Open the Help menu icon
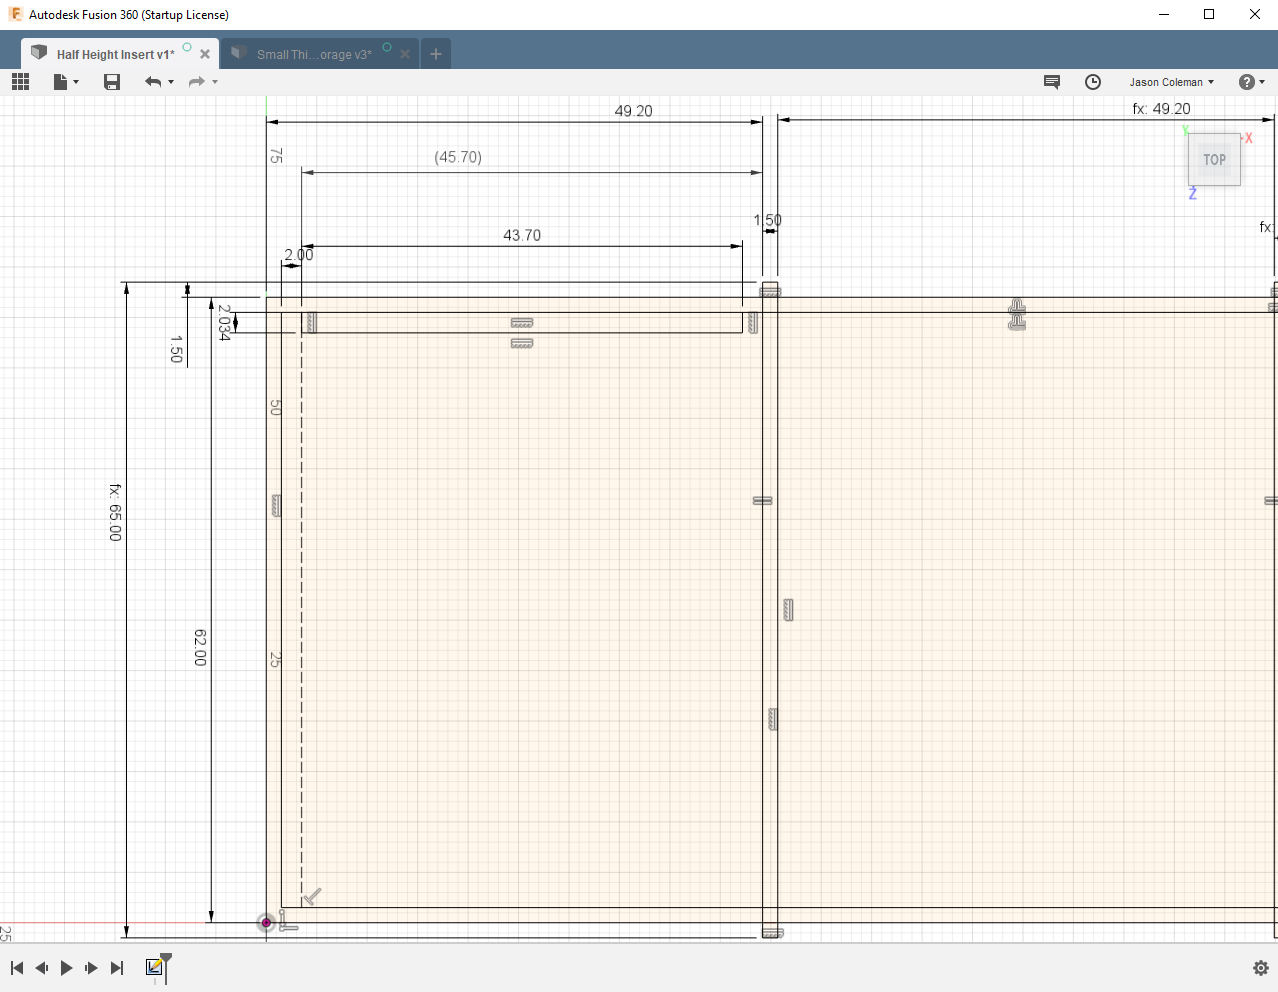Screen dimensions: 1278x992 (x=1247, y=82)
